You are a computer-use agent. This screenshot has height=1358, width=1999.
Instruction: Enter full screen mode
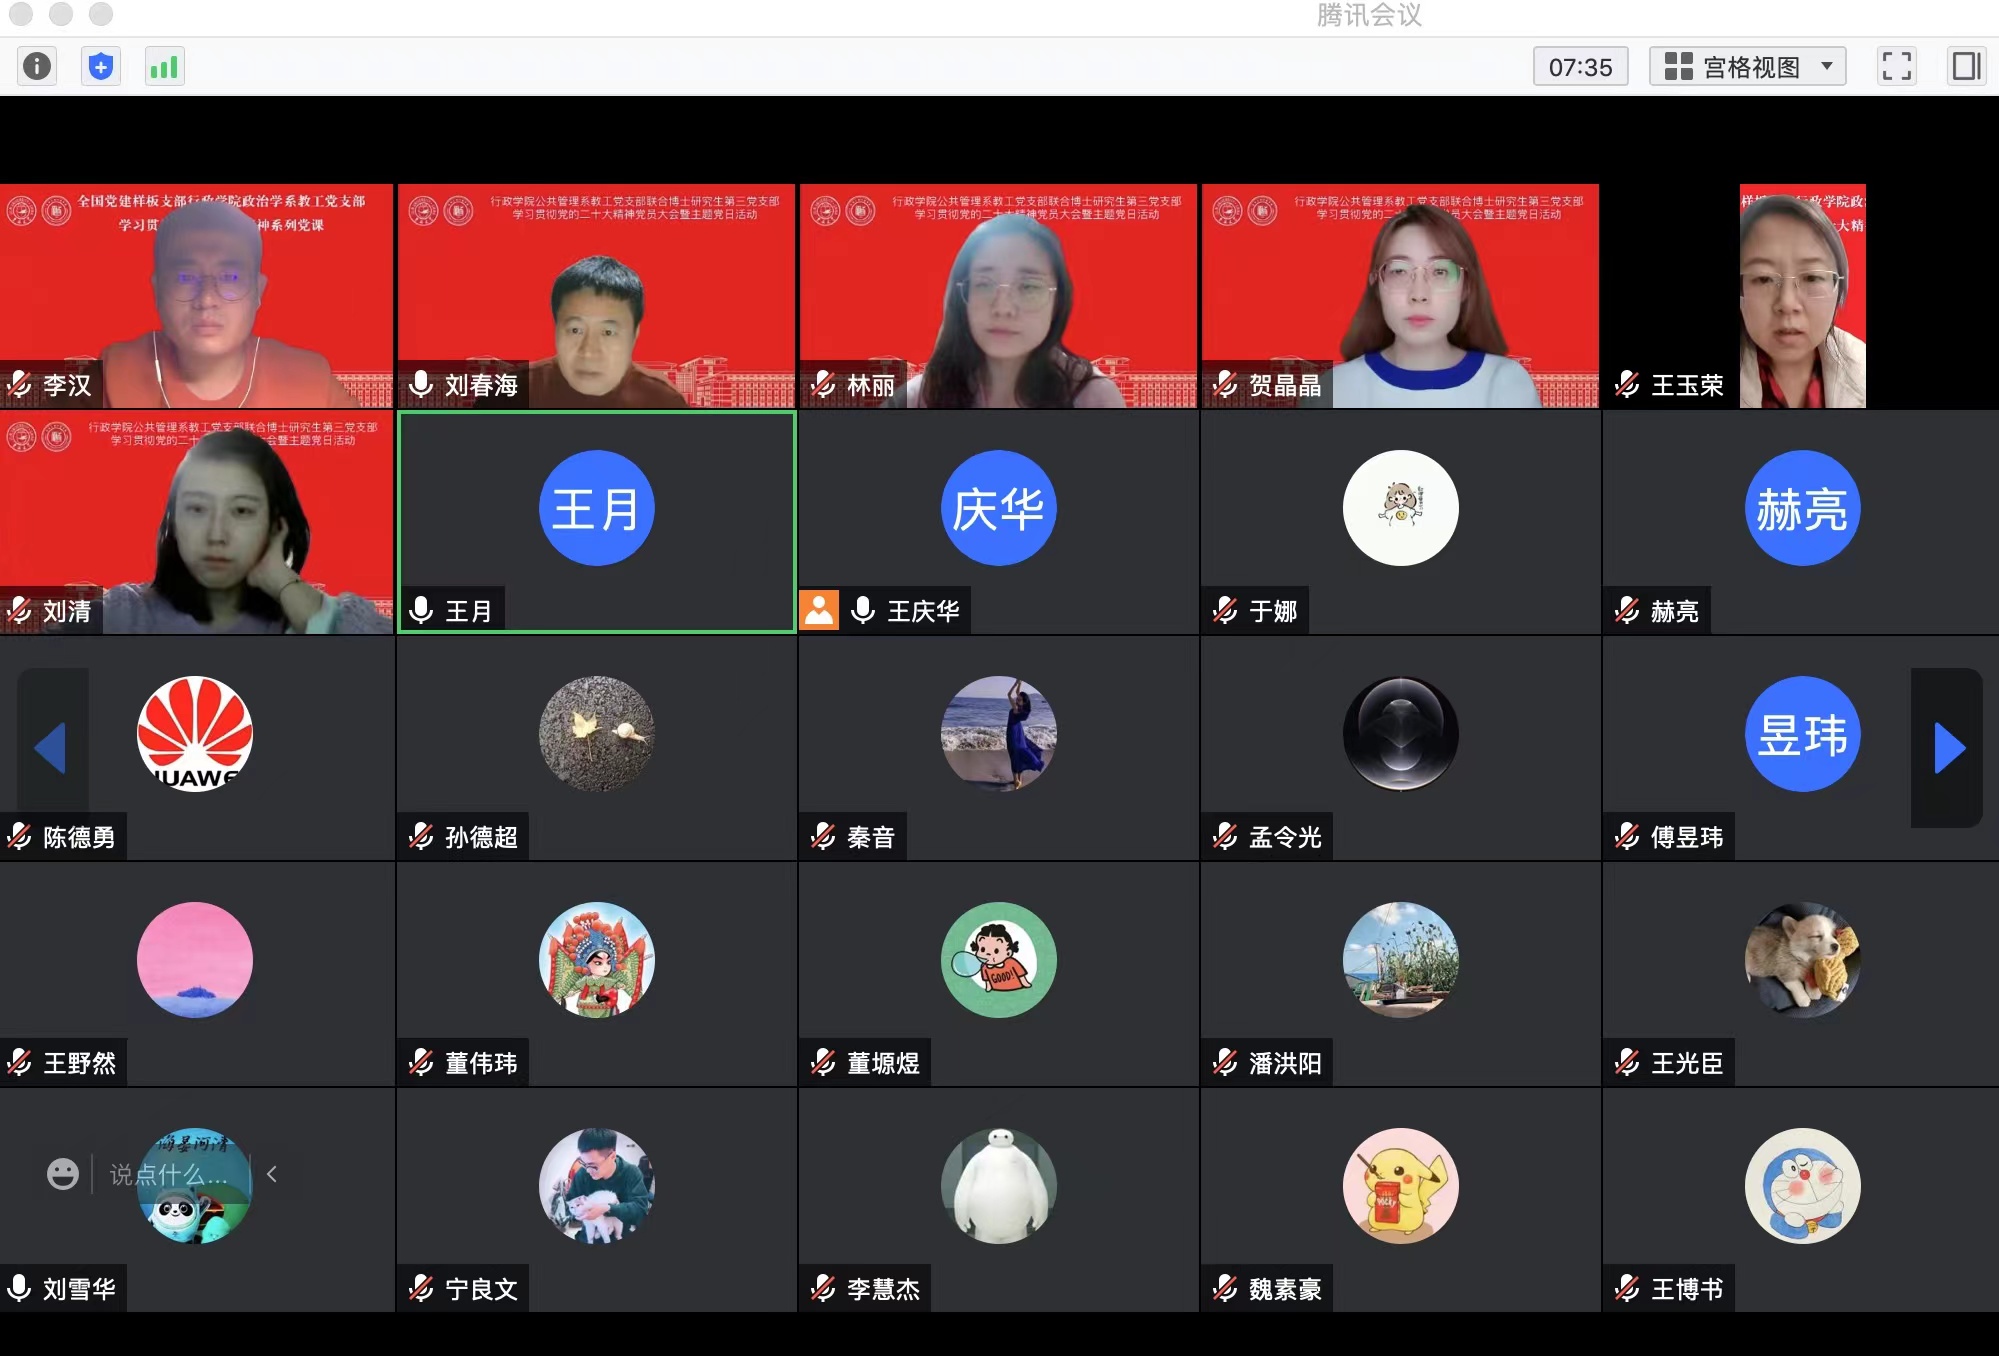[1896, 67]
